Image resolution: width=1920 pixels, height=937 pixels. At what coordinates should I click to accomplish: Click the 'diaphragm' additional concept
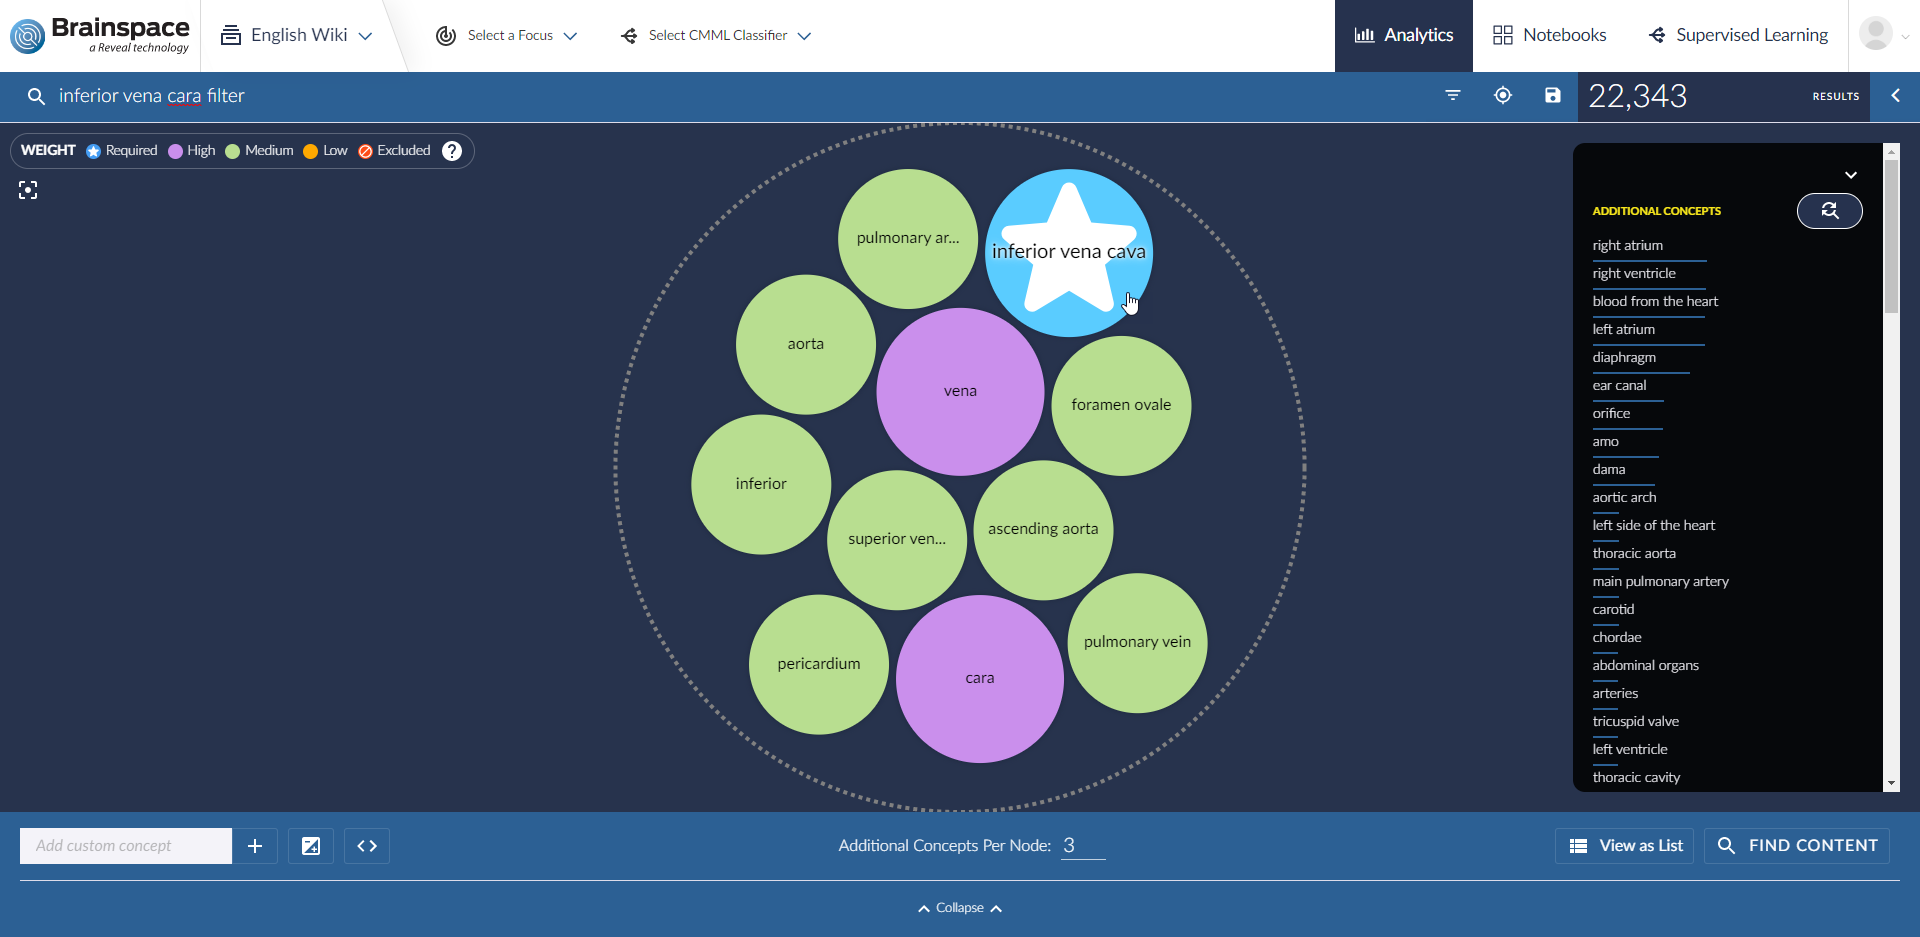tap(1624, 358)
